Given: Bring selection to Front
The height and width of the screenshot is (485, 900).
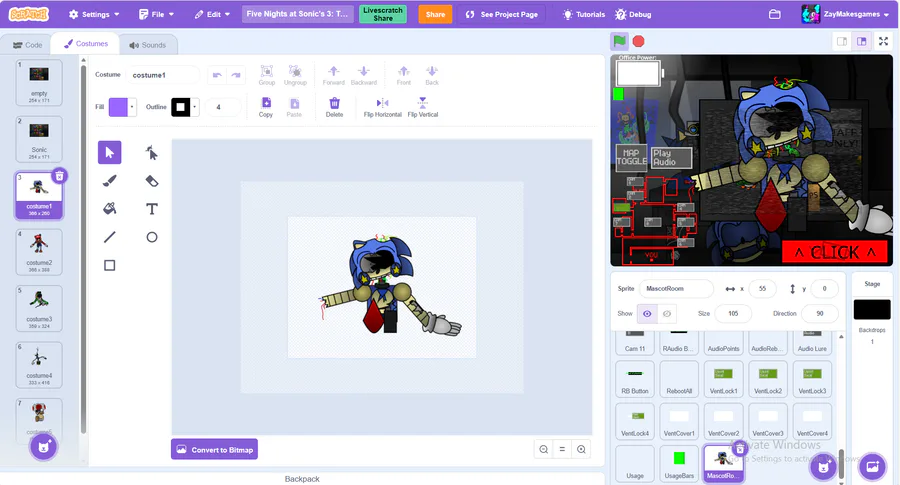Looking at the screenshot, I should pos(404,75).
